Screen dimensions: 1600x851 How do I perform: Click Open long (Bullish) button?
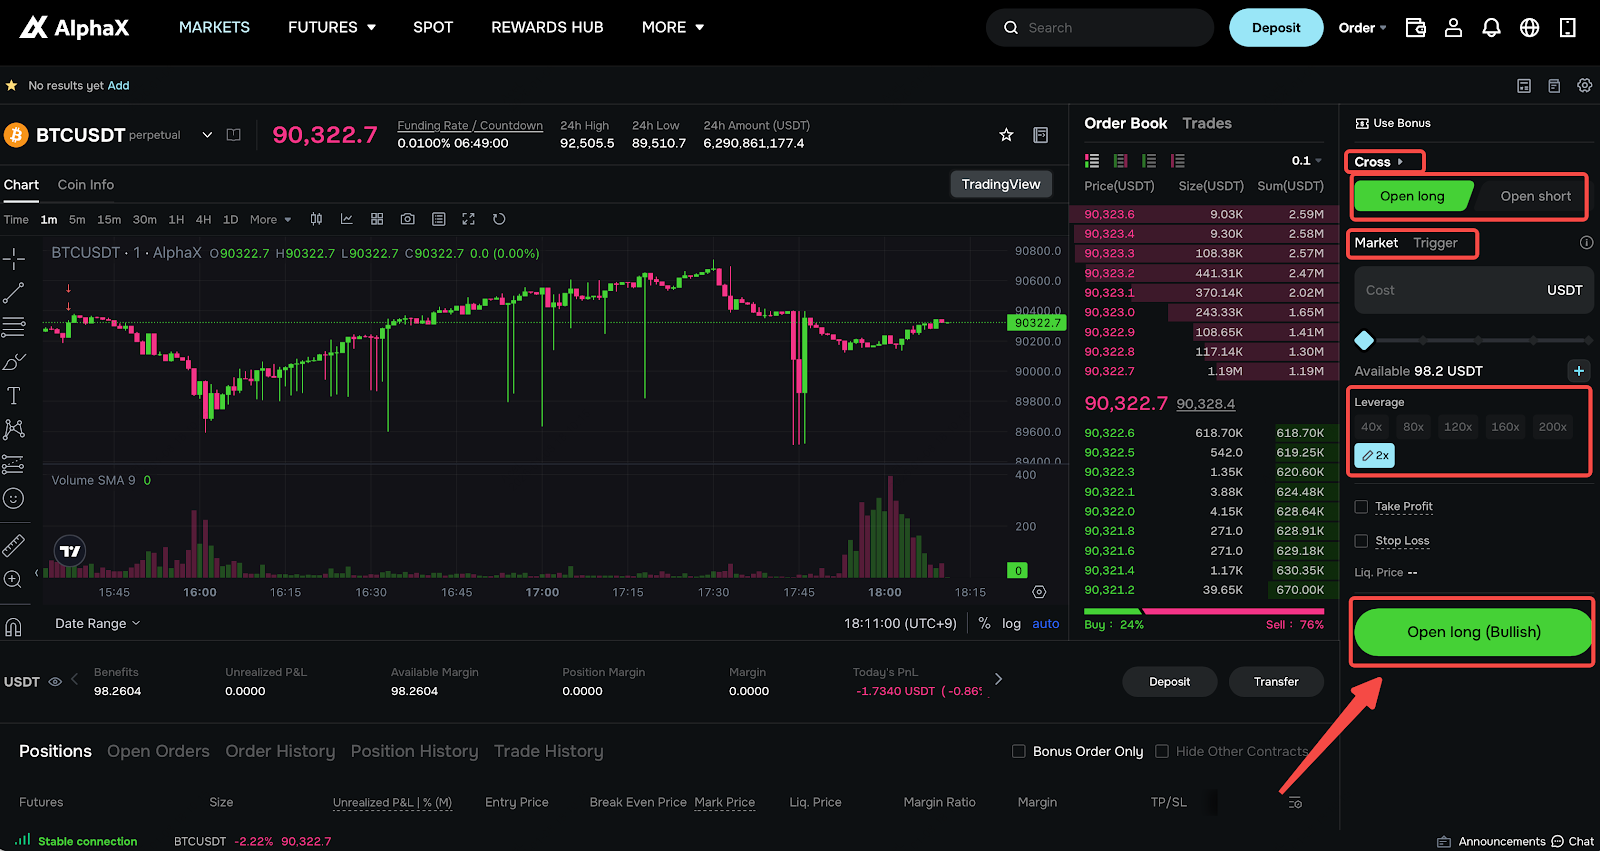tap(1473, 632)
